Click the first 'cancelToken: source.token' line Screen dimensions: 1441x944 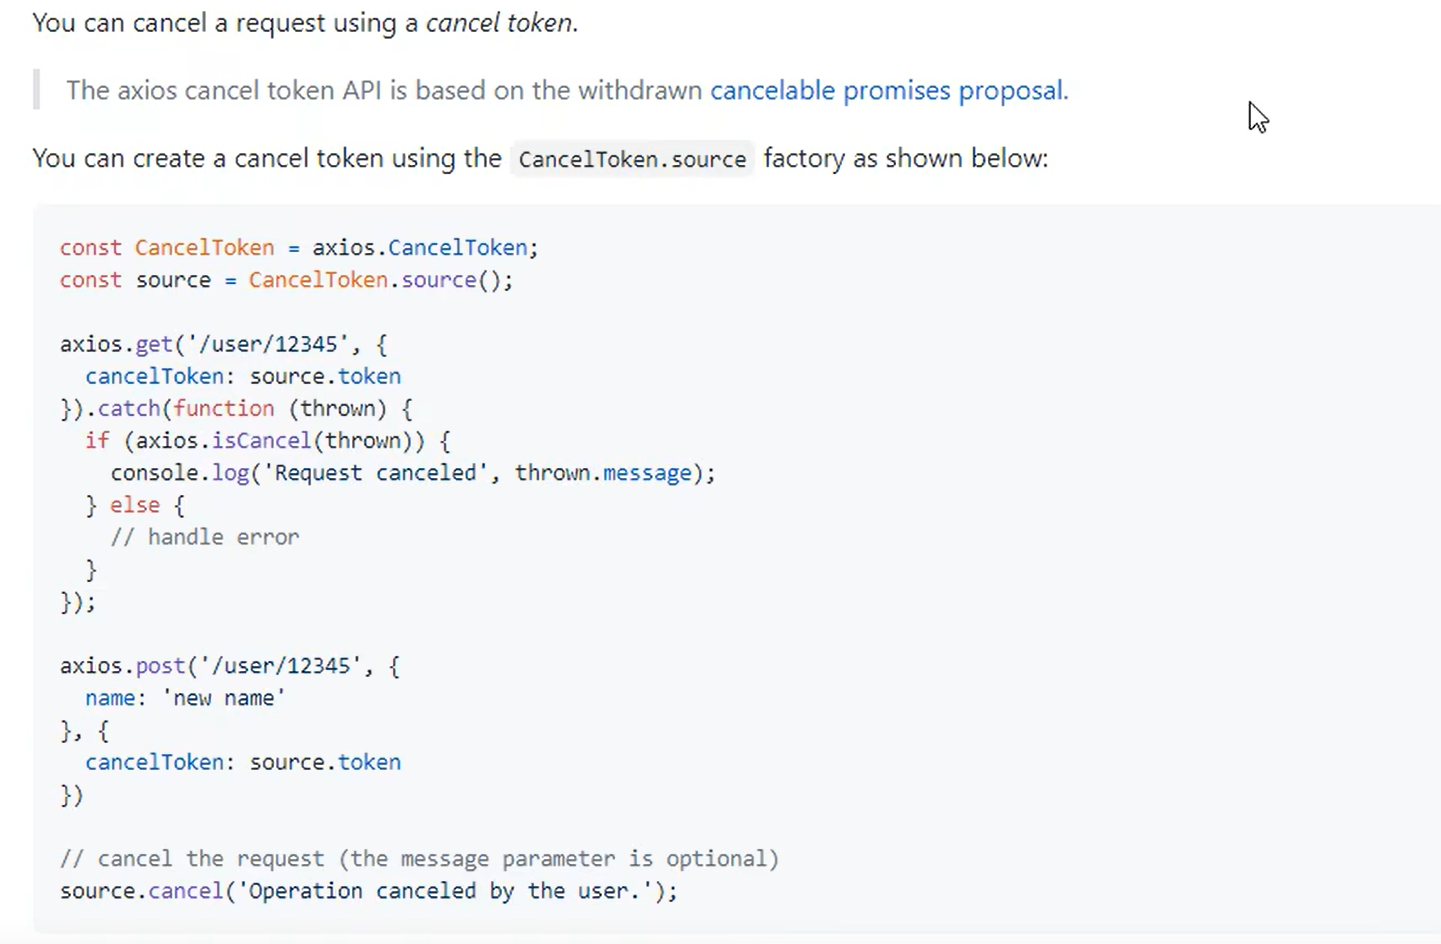tap(242, 376)
